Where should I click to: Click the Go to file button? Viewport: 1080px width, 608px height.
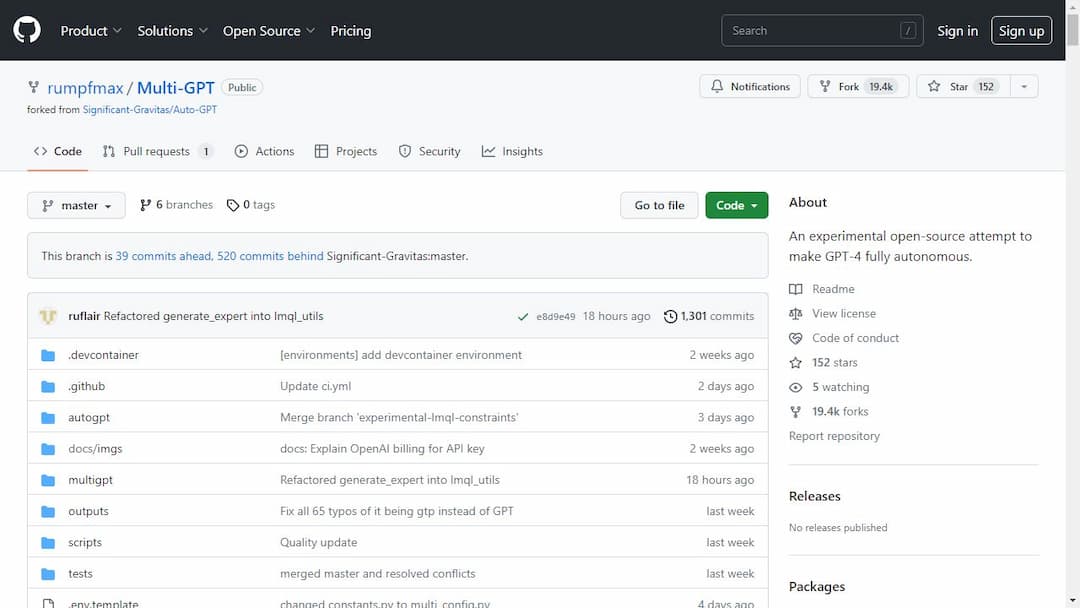click(x=659, y=205)
